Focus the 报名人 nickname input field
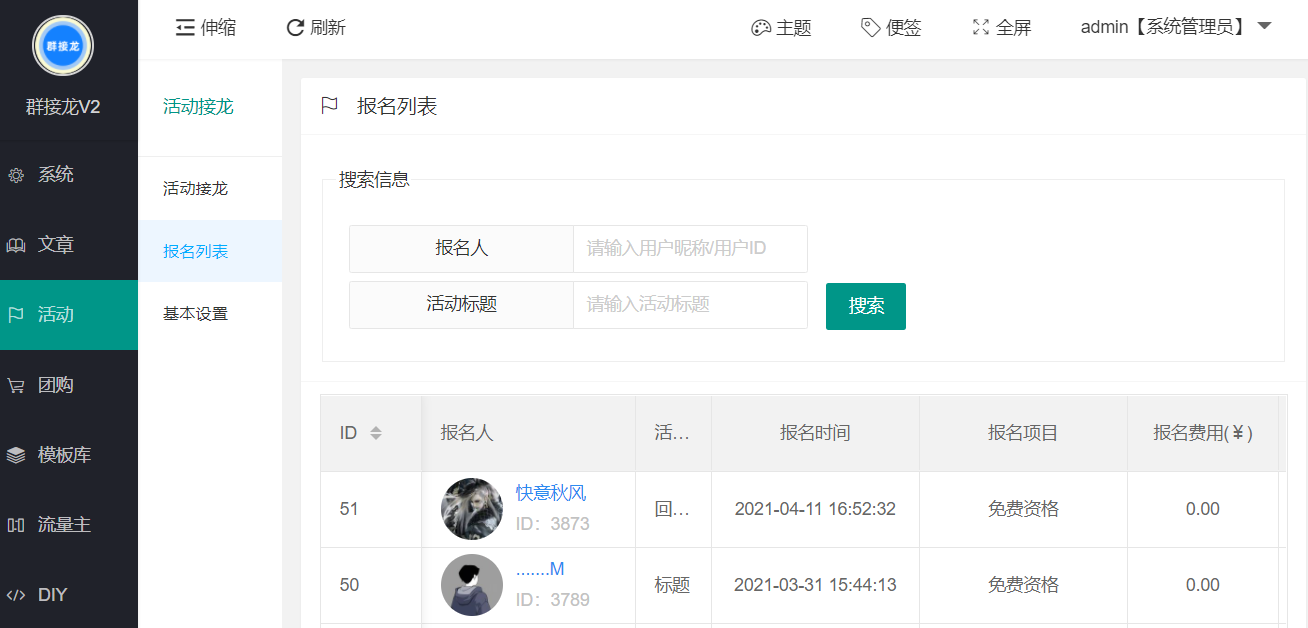Viewport: 1308px width, 628px height. tap(690, 249)
